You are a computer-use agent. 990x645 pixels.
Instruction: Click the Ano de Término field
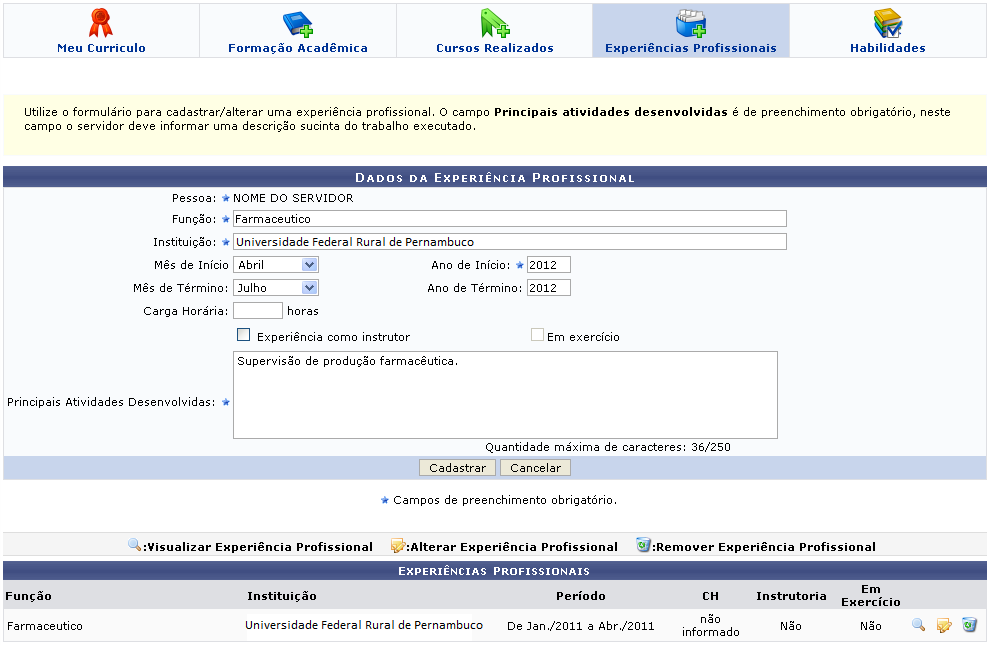(548, 288)
